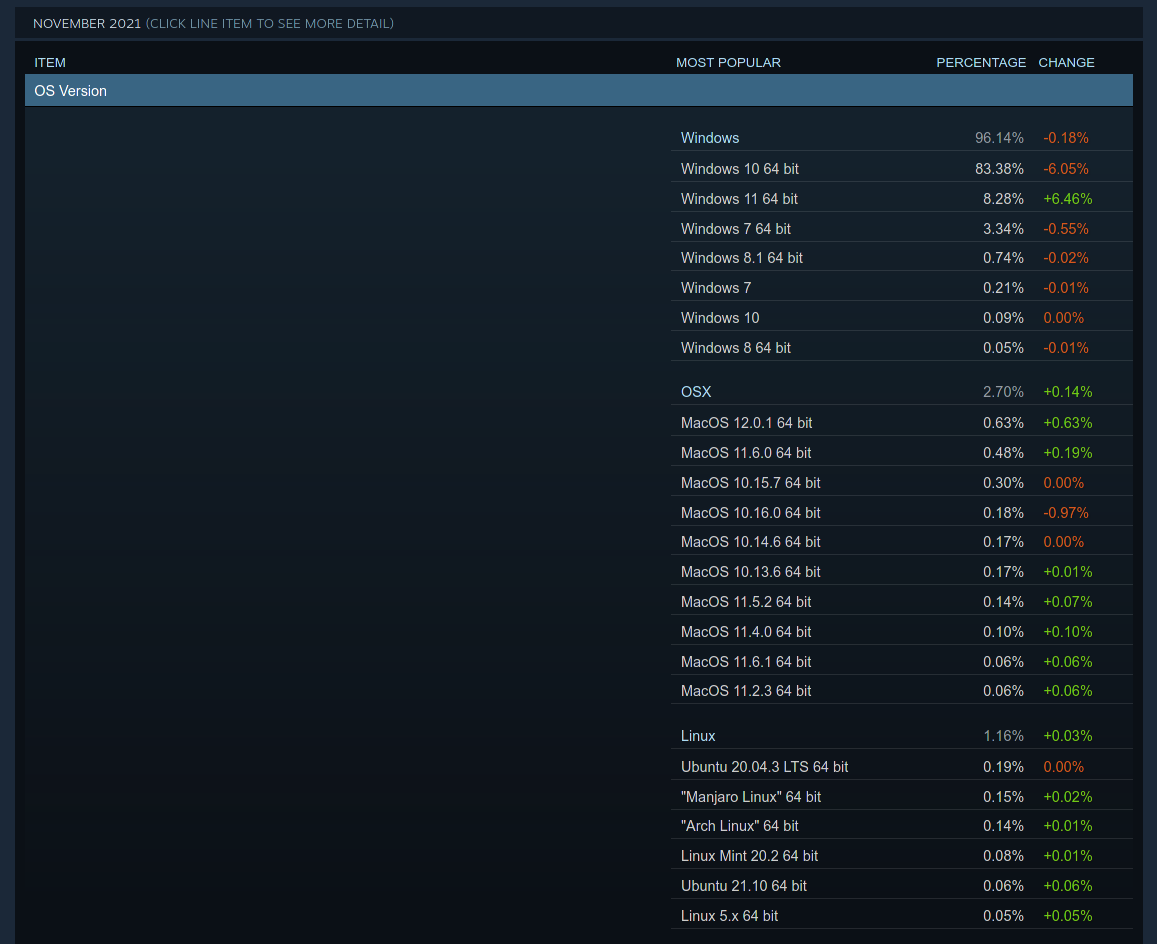Click the -6.05% change value
Image resolution: width=1157 pixels, height=944 pixels.
coord(1066,169)
